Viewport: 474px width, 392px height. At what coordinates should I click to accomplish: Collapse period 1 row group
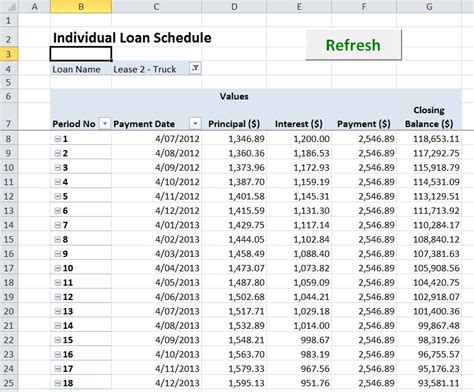58,139
